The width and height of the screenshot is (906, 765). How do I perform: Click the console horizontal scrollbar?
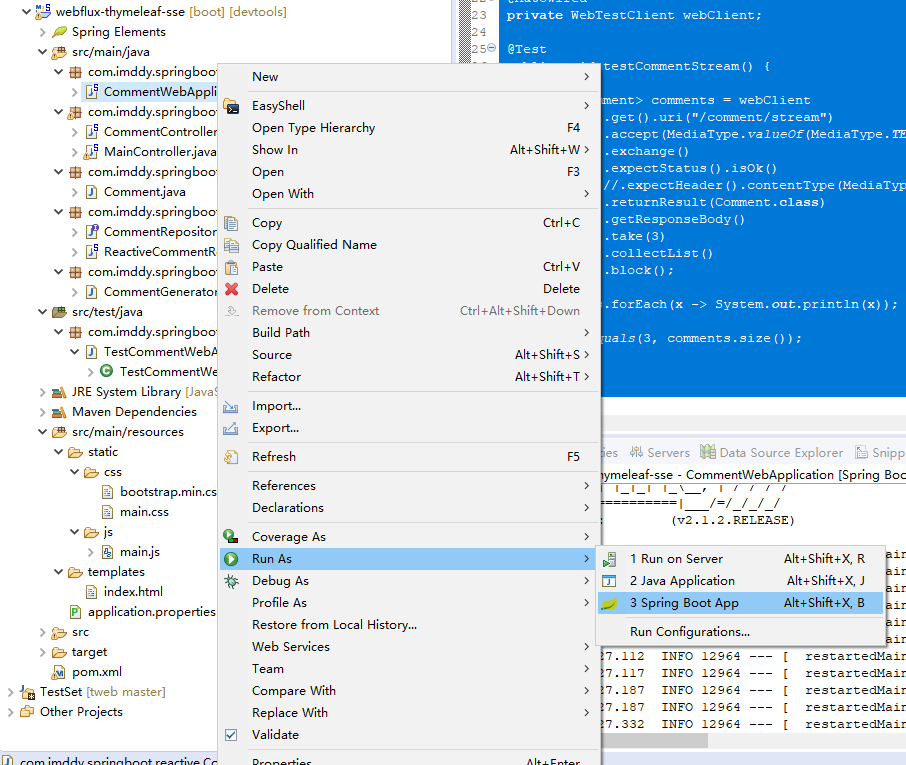[x=654, y=740]
